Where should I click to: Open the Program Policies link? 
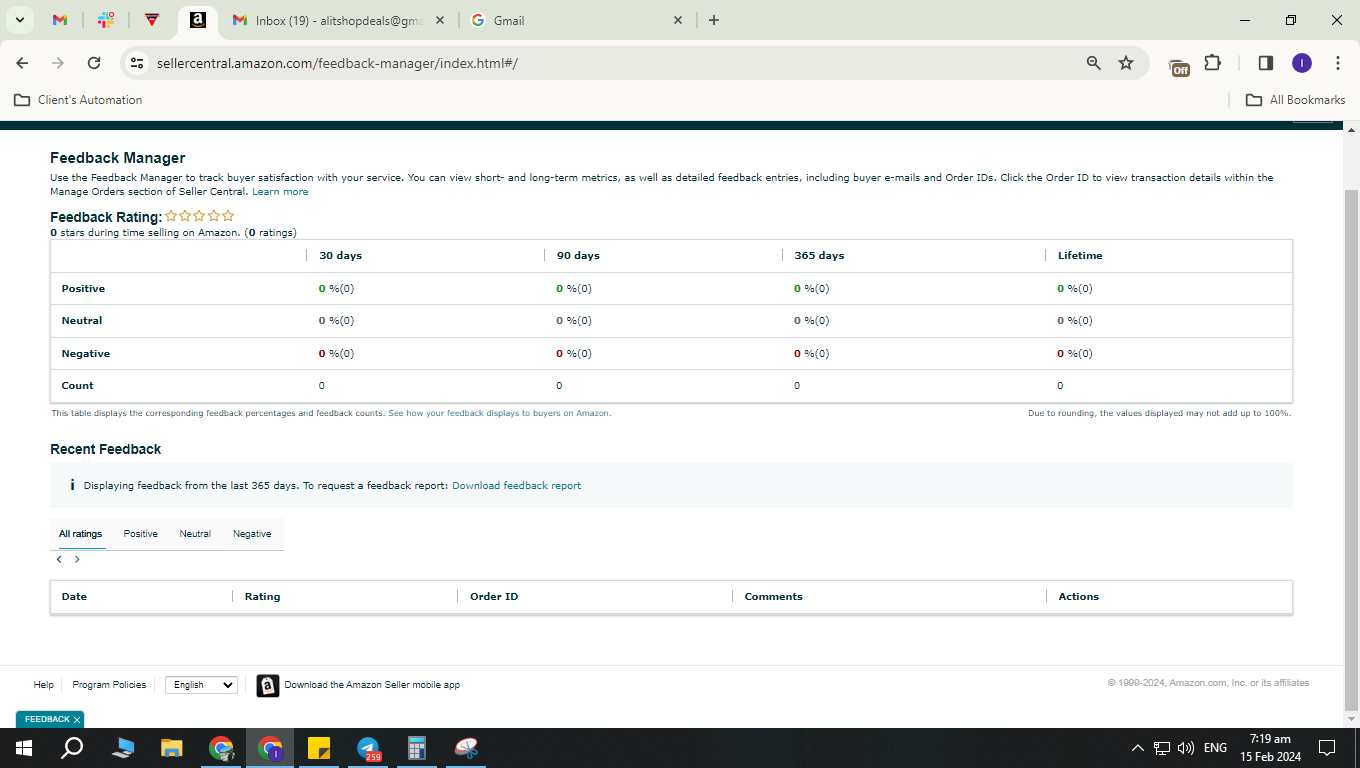point(109,685)
